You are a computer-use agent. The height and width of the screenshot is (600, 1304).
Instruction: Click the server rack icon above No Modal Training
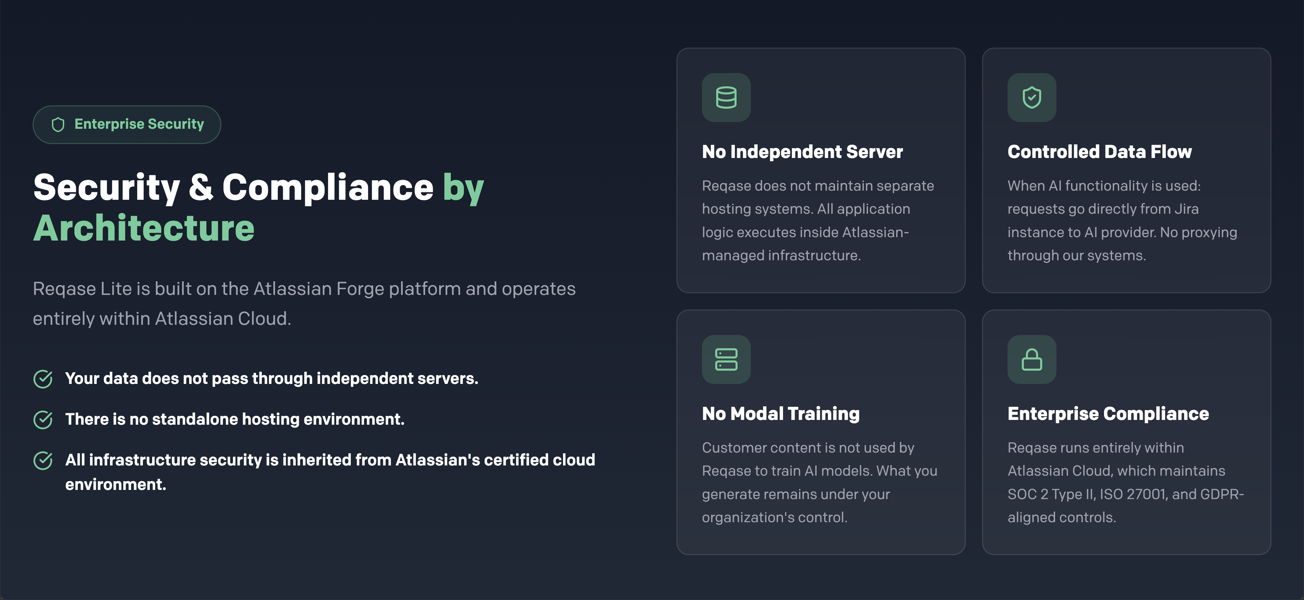pyautogui.click(x=726, y=360)
